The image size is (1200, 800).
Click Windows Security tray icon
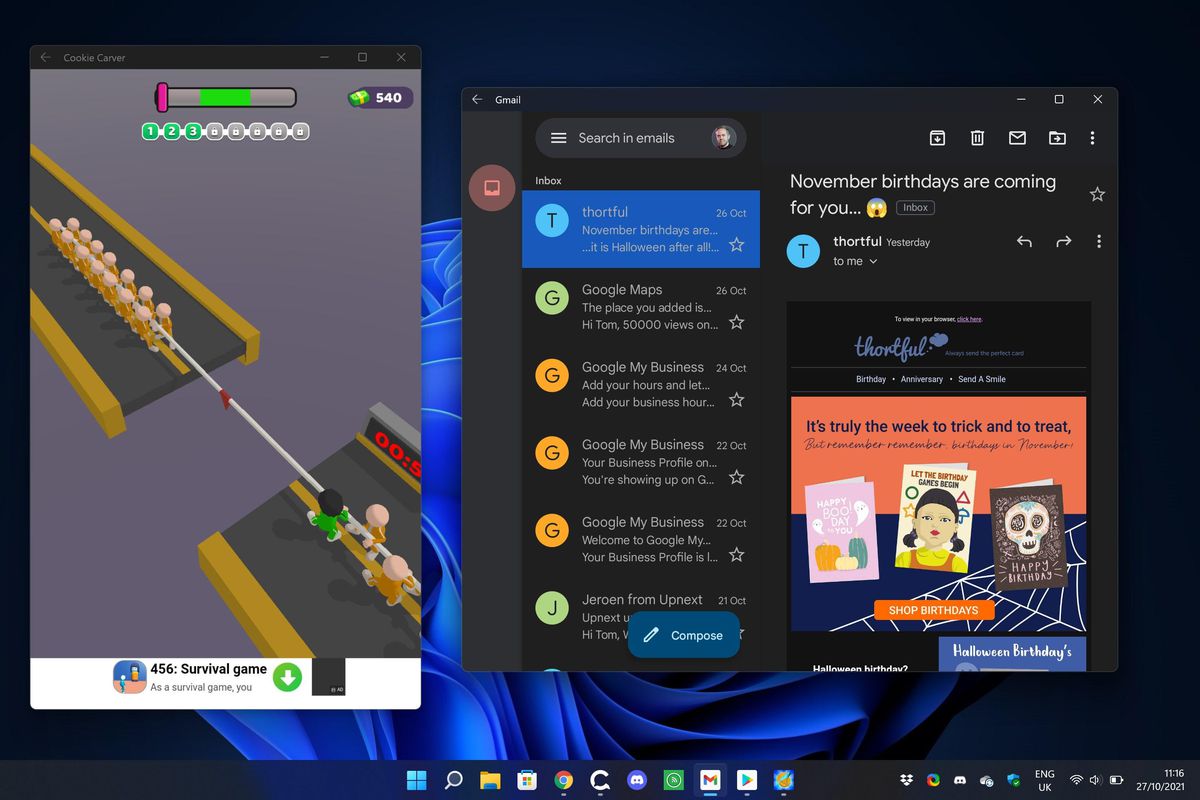point(1013,780)
